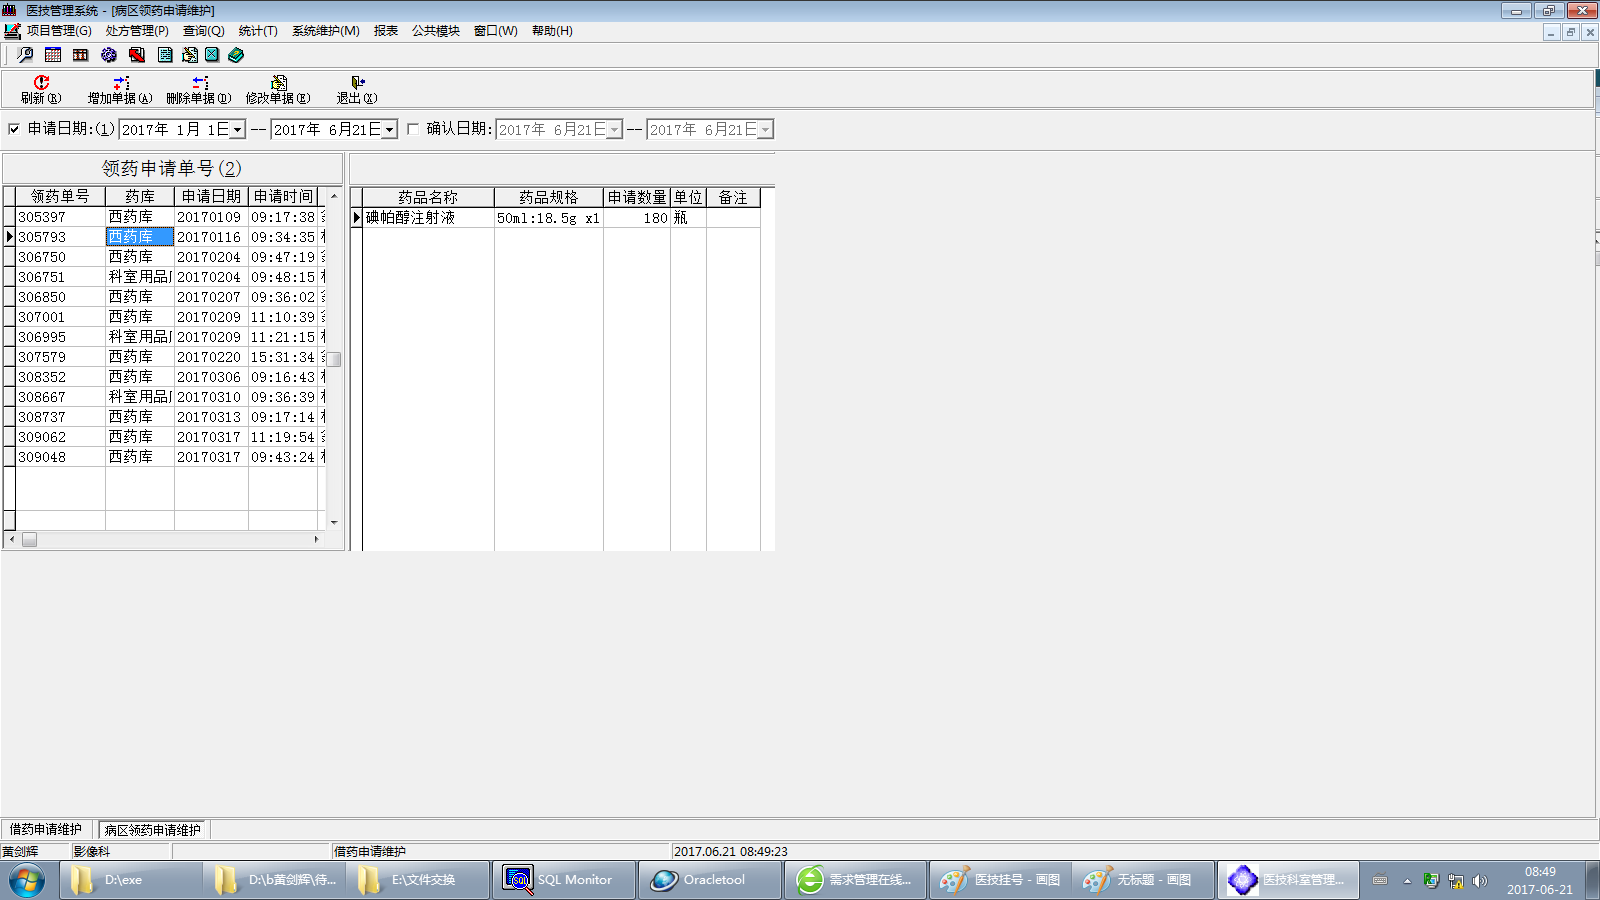
Task: Click the network warning tray icon
Action: [1456, 881]
